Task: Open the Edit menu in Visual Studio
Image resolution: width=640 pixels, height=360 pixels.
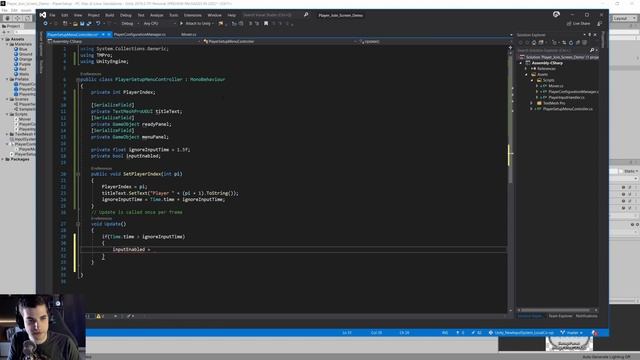Action: 64,15
